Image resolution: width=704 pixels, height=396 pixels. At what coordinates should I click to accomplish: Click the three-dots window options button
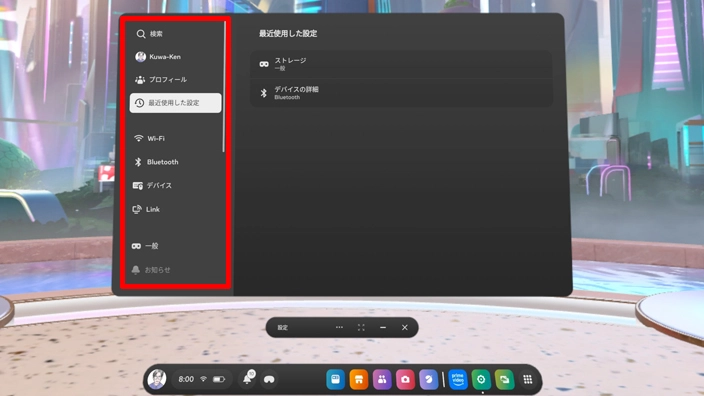click(339, 327)
